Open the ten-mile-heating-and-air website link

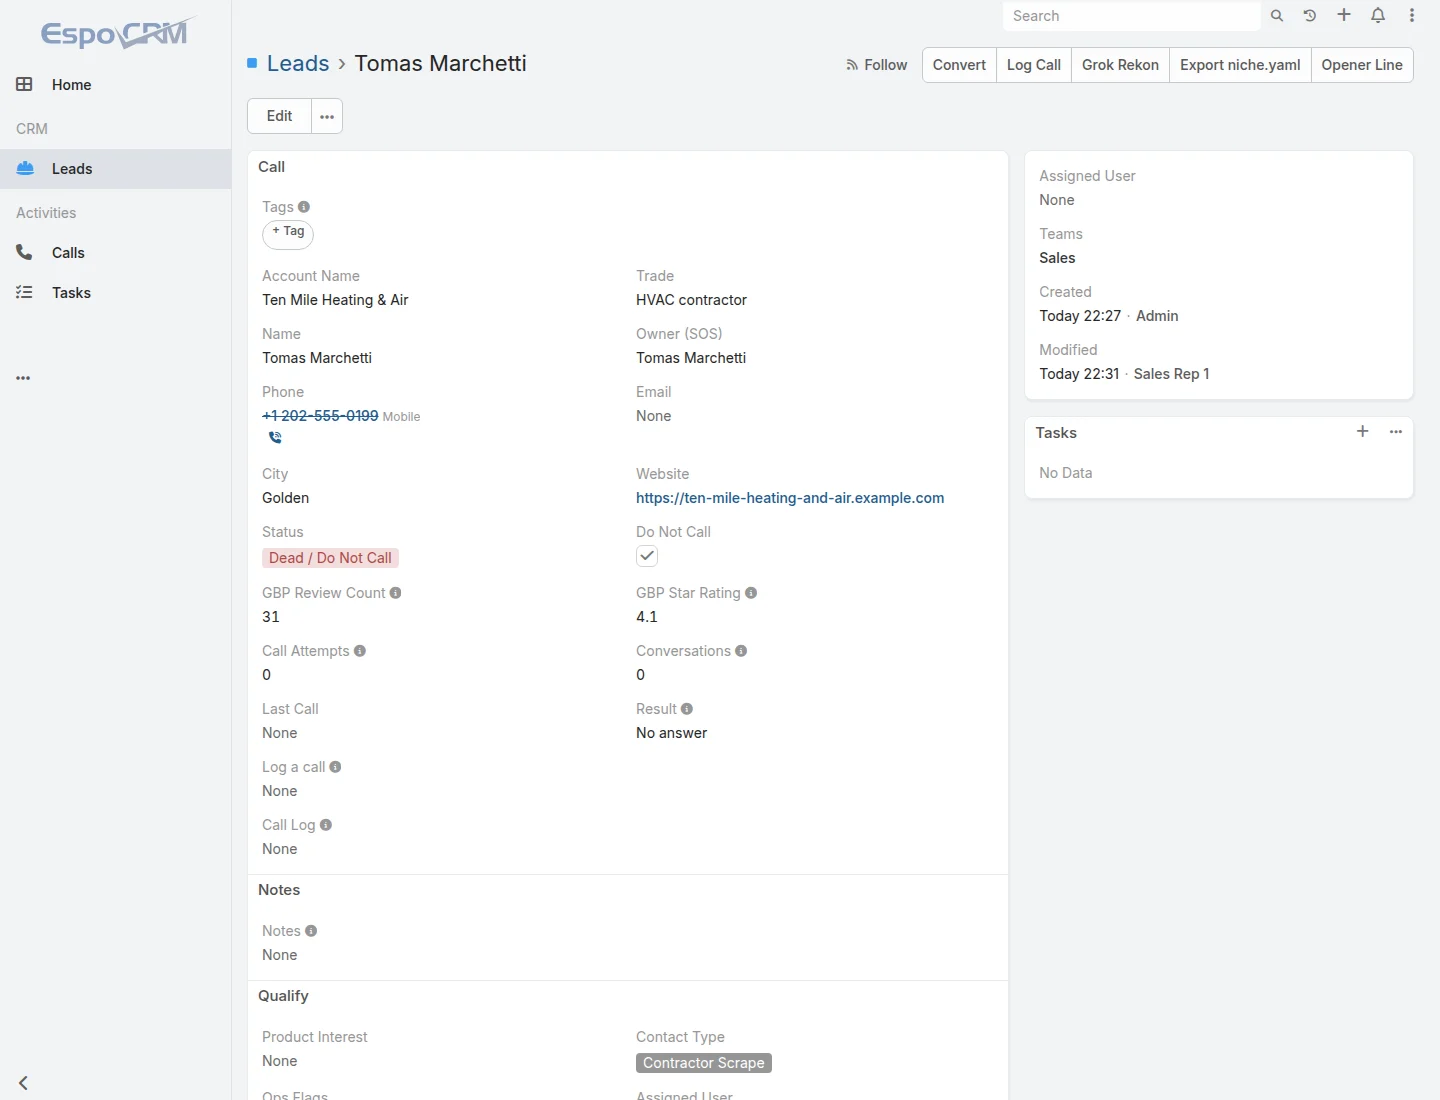790,498
